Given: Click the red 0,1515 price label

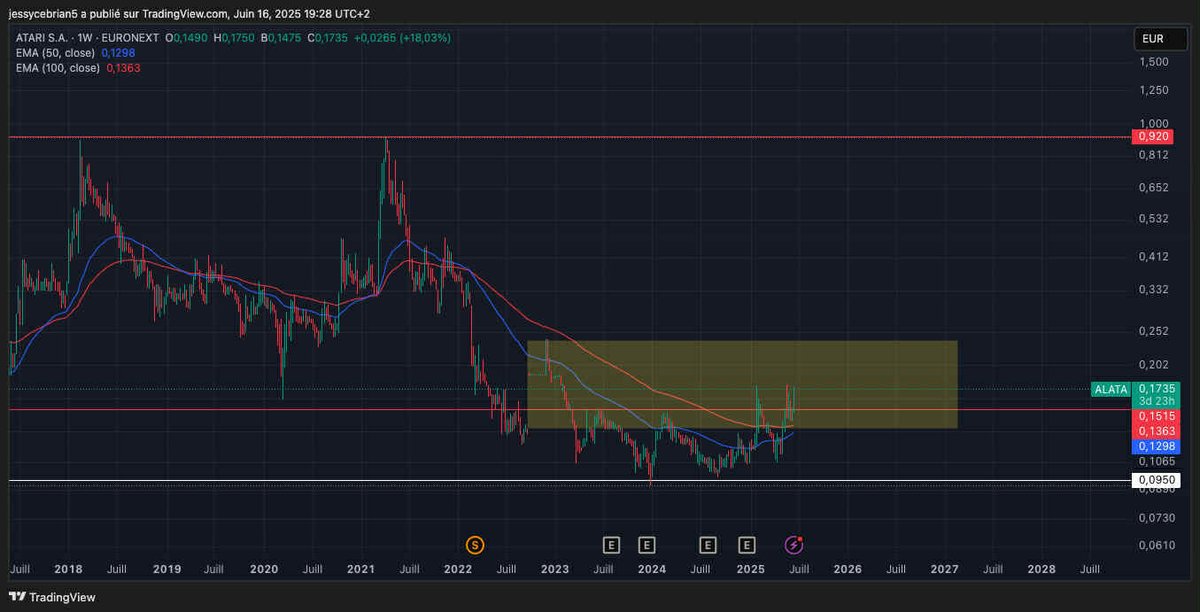Looking at the screenshot, I should (x=1157, y=415).
